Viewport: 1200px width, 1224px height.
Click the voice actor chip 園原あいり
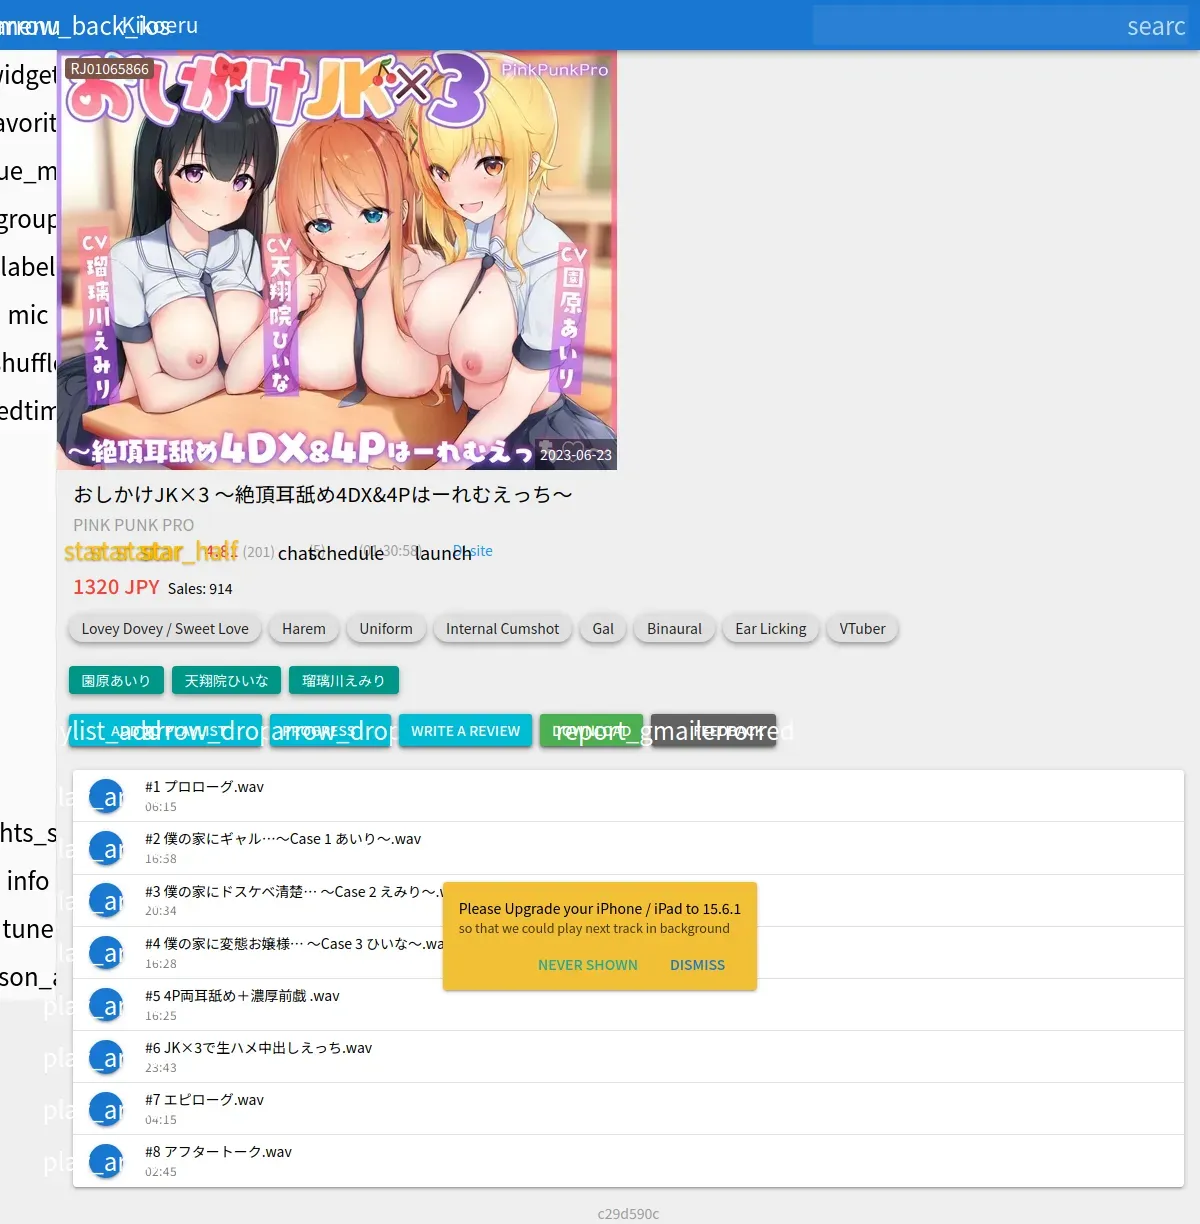(x=116, y=681)
